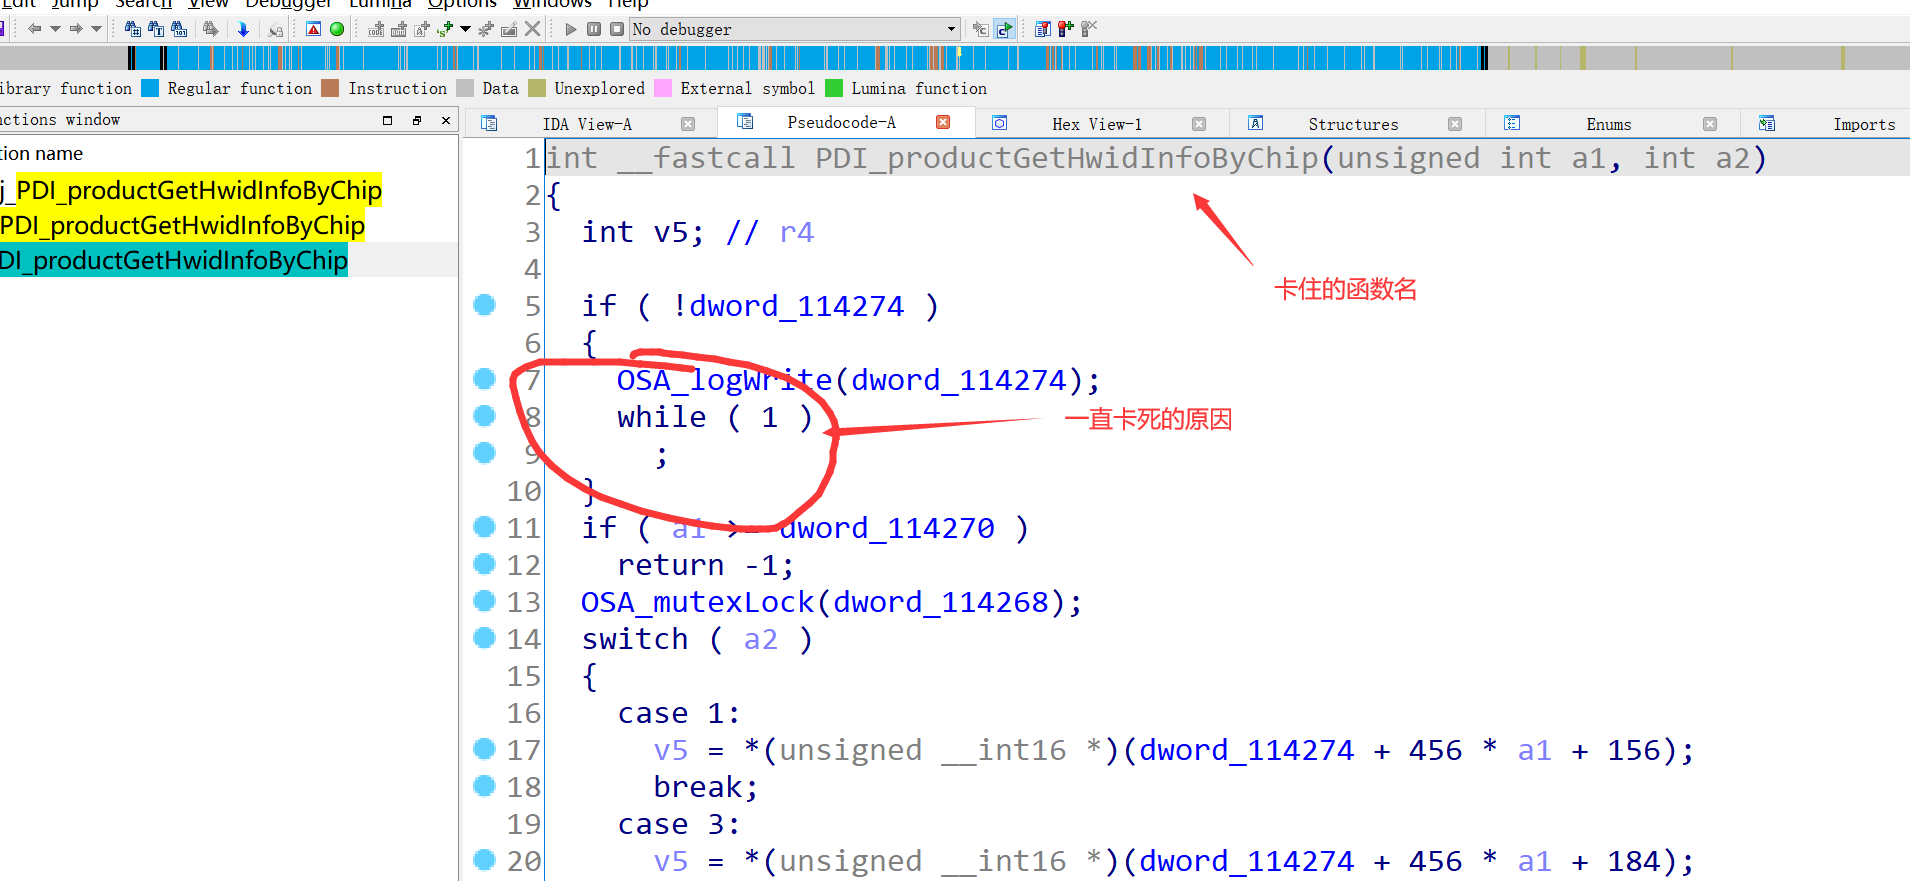Toggle breakpoint dot on line 7
1910x881 pixels.
click(484, 378)
